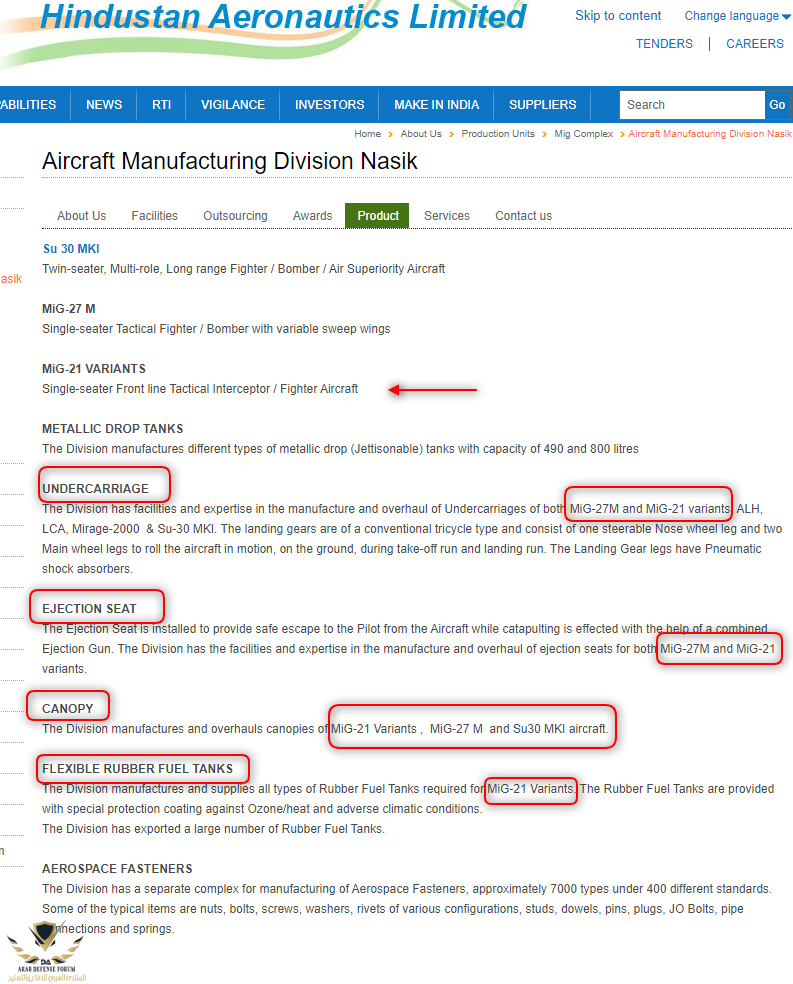Viewport: 793px width, 984px height.
Task: Click the Su 30 MKI product link
Action: point(71,249)
